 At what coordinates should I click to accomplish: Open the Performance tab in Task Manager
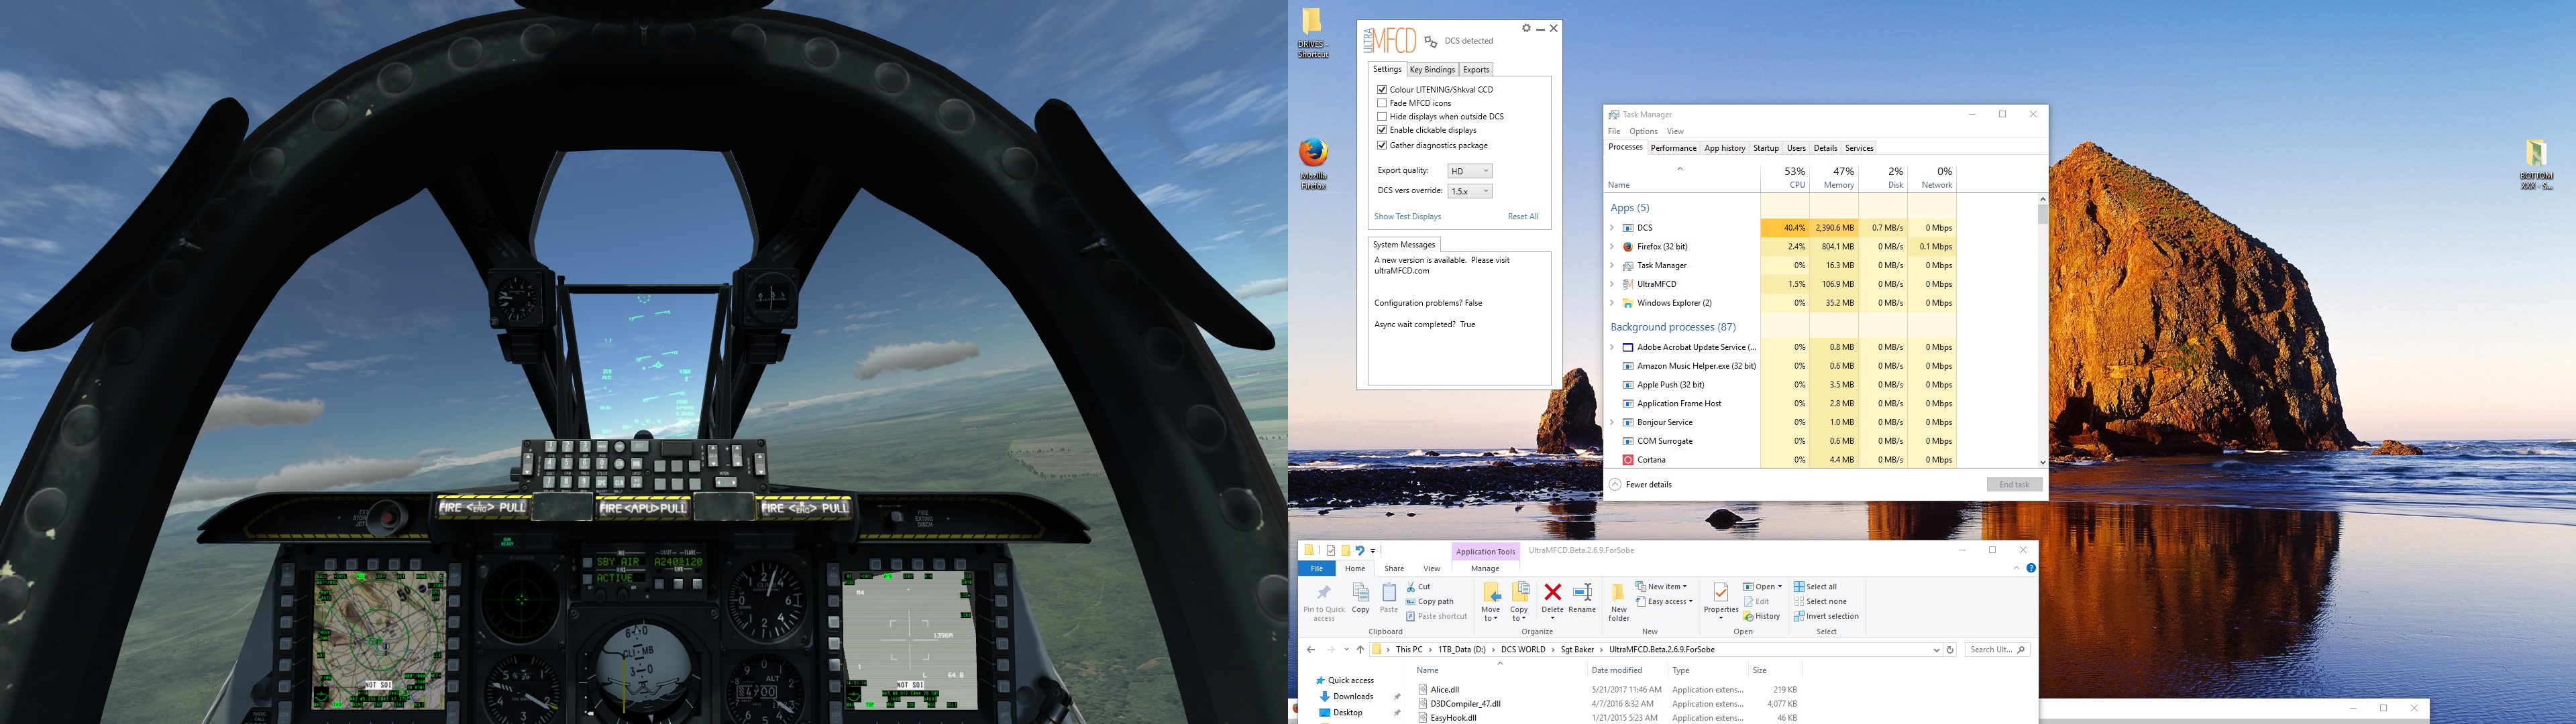1673,148
